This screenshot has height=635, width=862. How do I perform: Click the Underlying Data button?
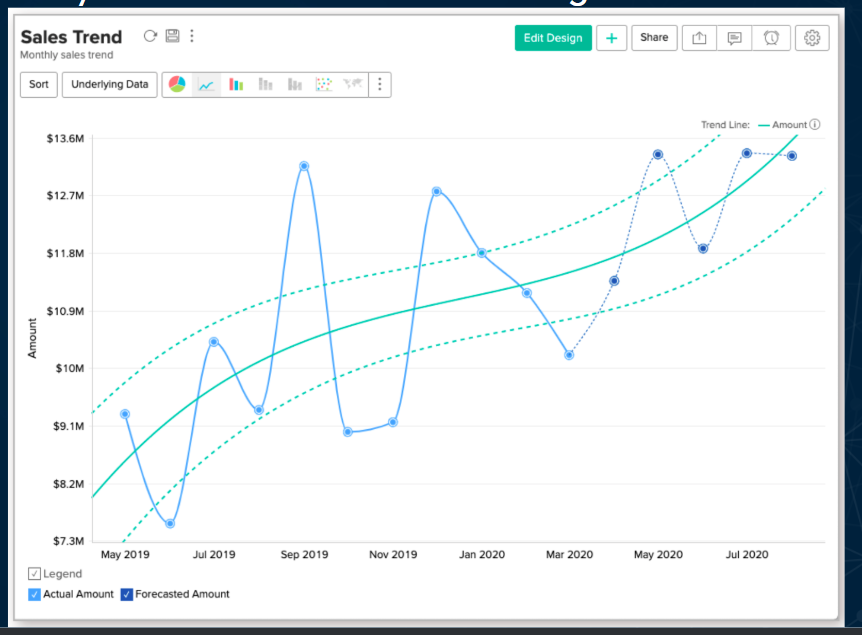tap(109, 85)
